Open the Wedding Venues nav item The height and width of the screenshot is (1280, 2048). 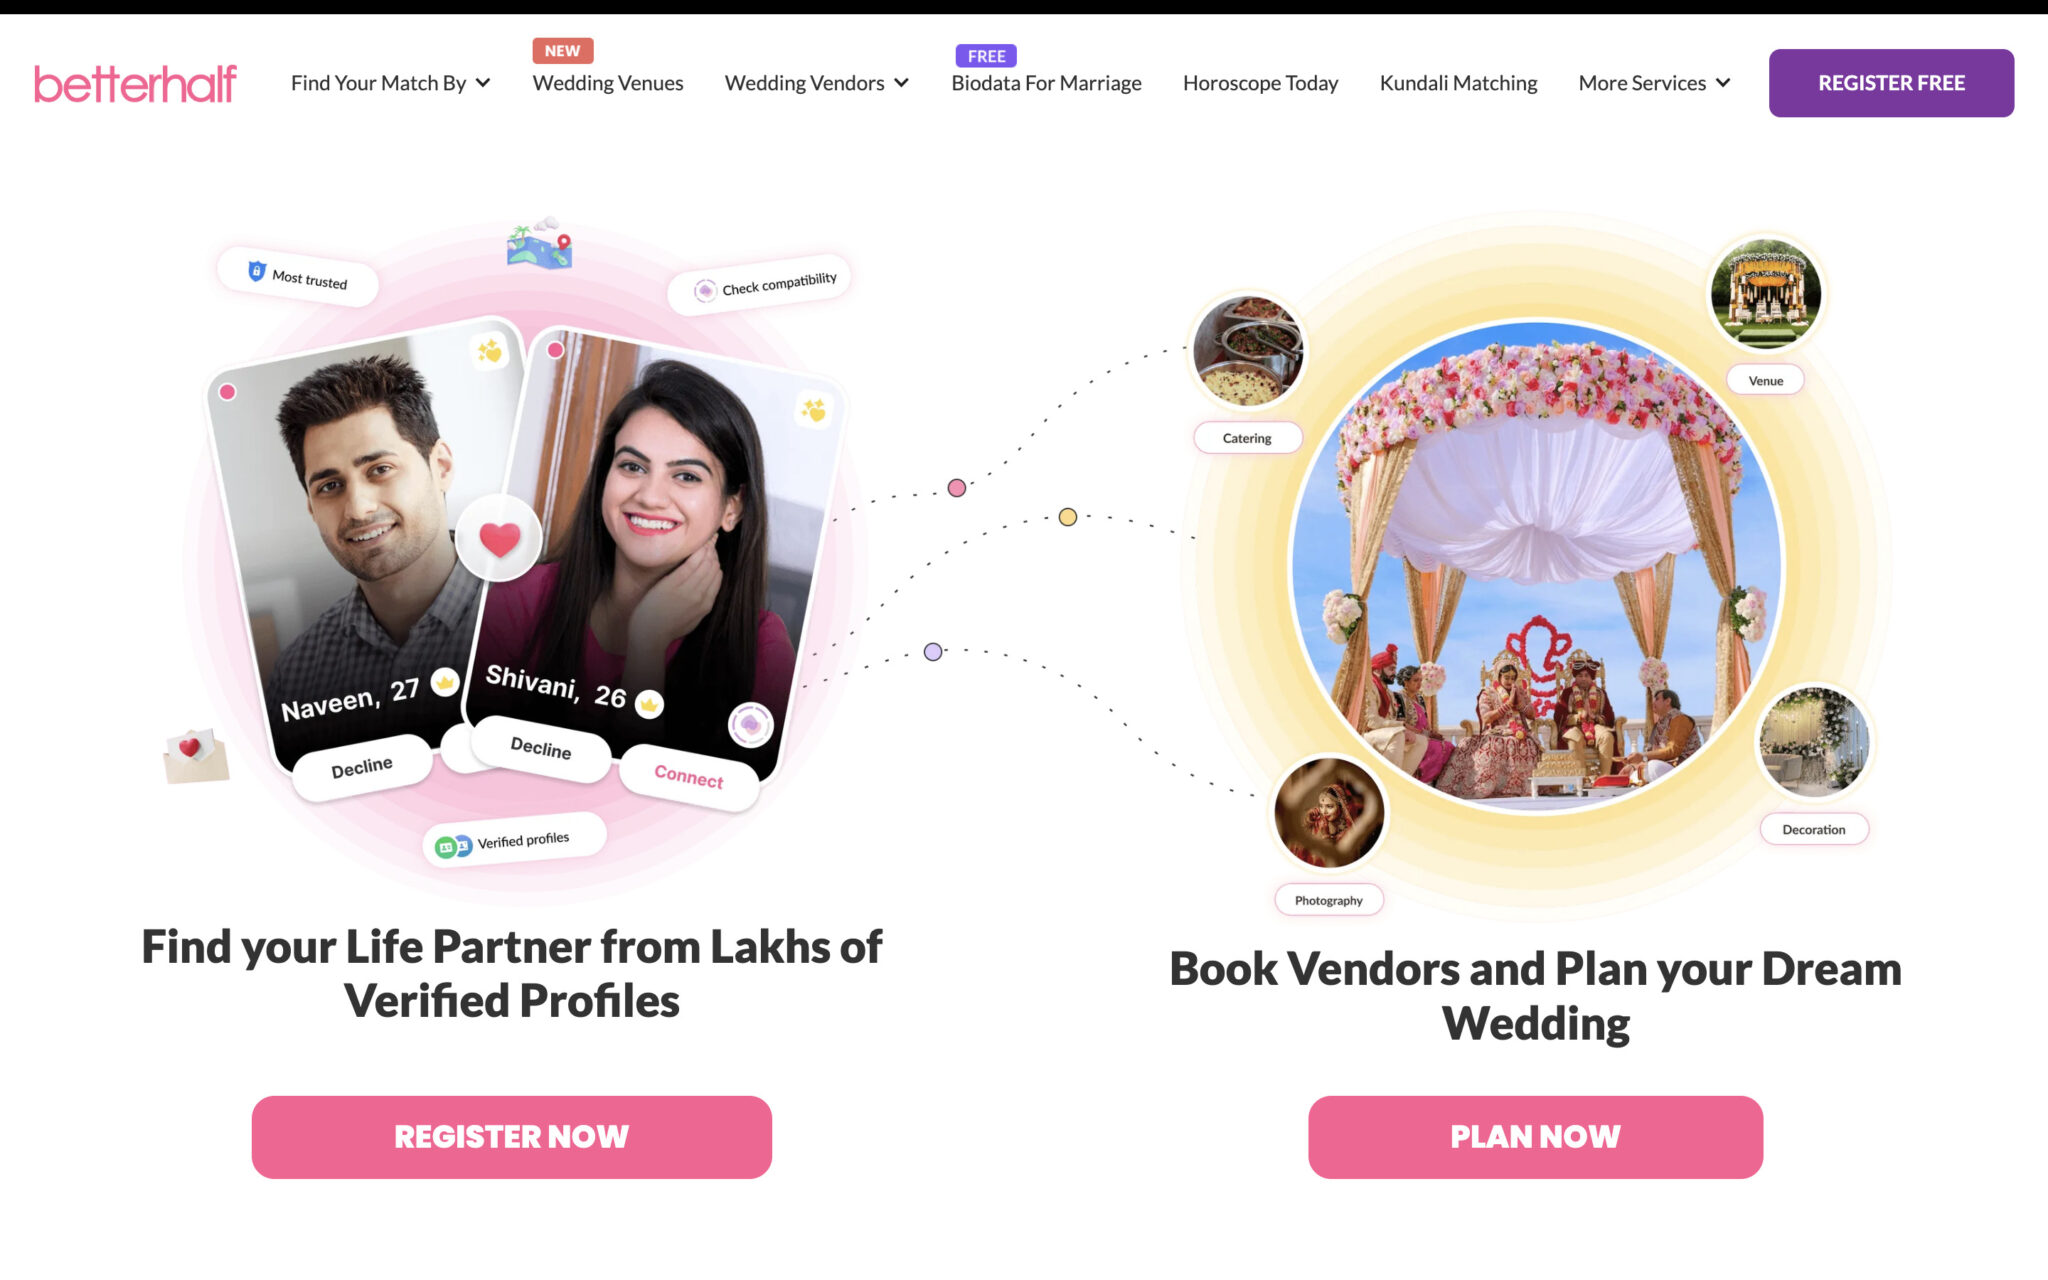[608, 83]
